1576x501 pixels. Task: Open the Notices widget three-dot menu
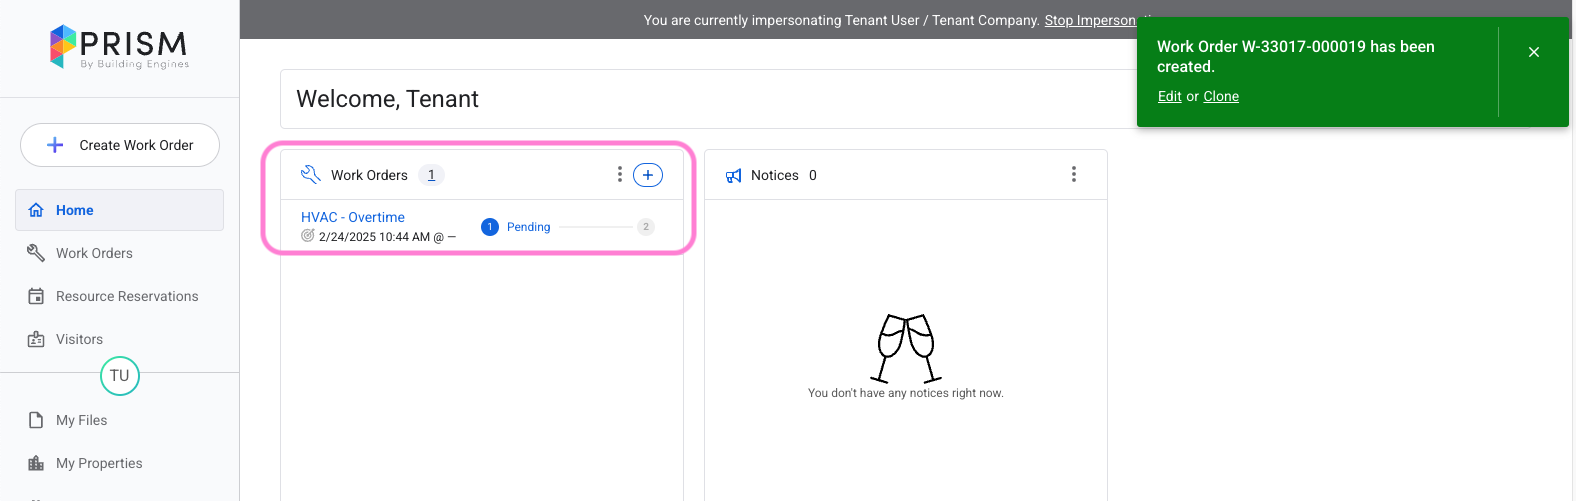tap(1074, 175)
